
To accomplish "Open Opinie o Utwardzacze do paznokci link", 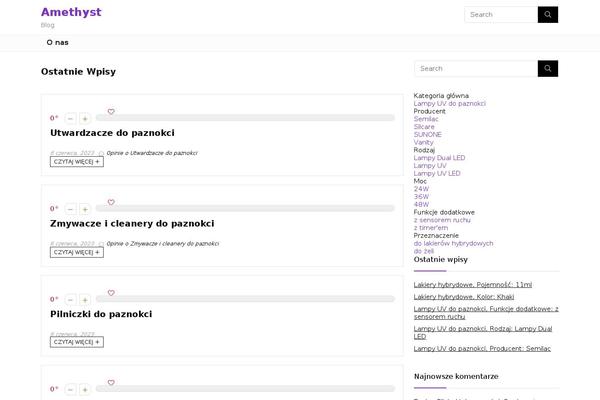I will tap(152, 153).
